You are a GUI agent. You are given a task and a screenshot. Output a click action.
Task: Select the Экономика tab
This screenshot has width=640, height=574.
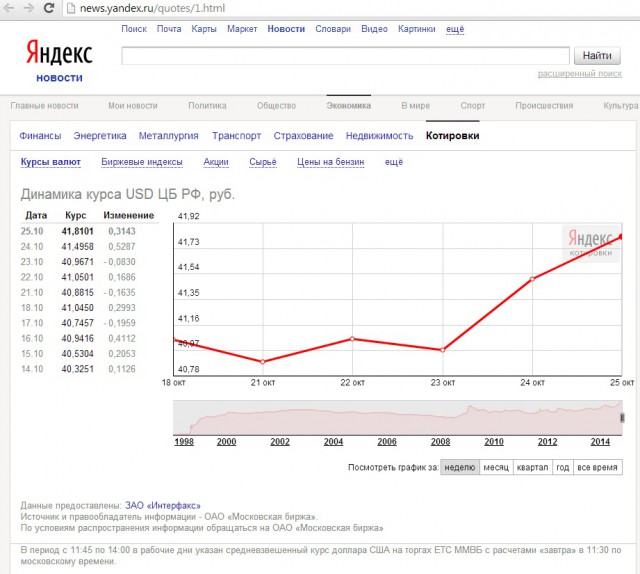click(349, 106)
